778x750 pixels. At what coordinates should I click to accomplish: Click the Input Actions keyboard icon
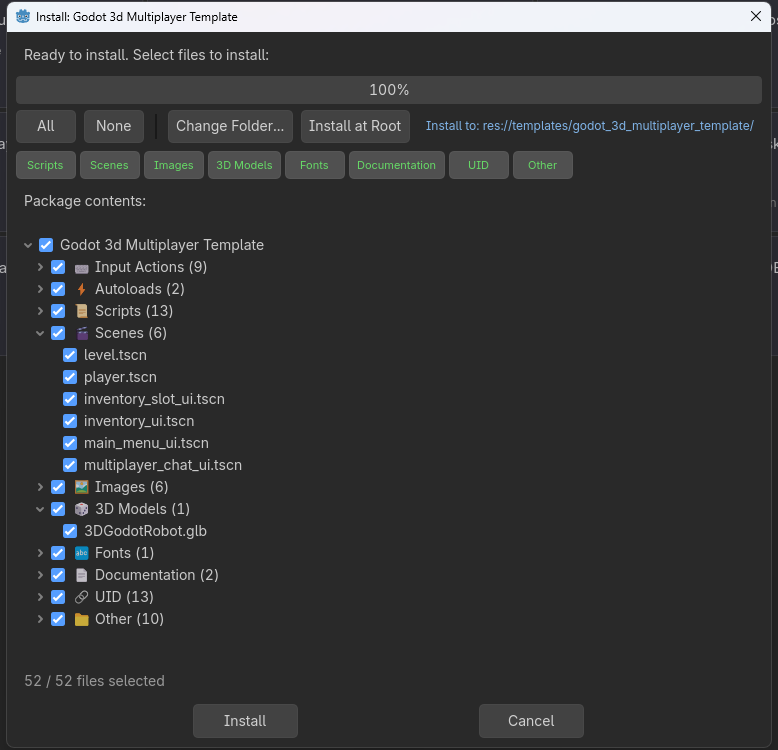(81, 268)
